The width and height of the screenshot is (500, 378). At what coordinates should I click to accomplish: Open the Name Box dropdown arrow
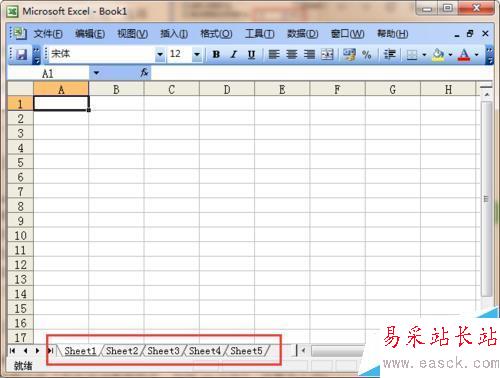[x=96, y=73]
